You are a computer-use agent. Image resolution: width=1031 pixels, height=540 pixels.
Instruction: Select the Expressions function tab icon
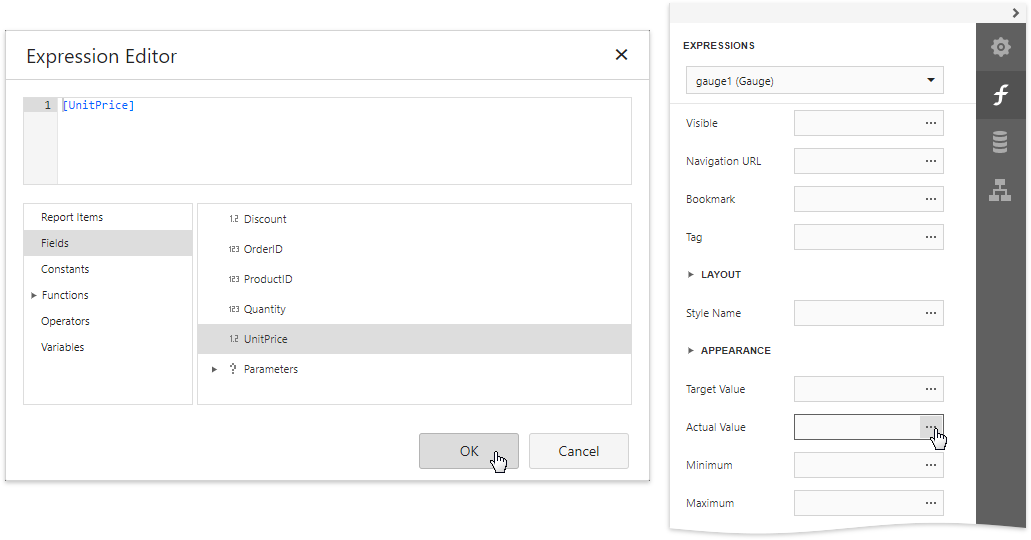click(x=1000, y=95)
